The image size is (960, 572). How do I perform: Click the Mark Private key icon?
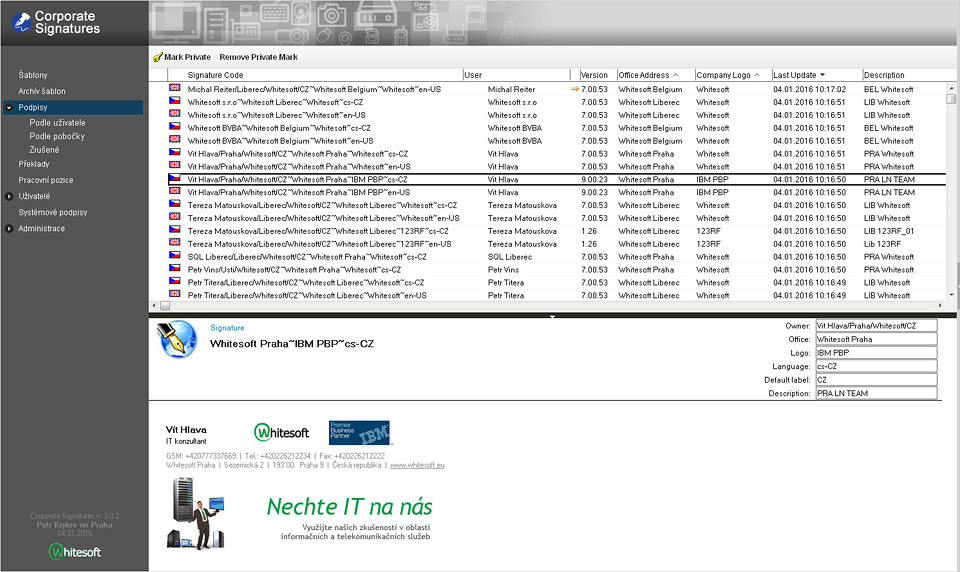(158, 58)
